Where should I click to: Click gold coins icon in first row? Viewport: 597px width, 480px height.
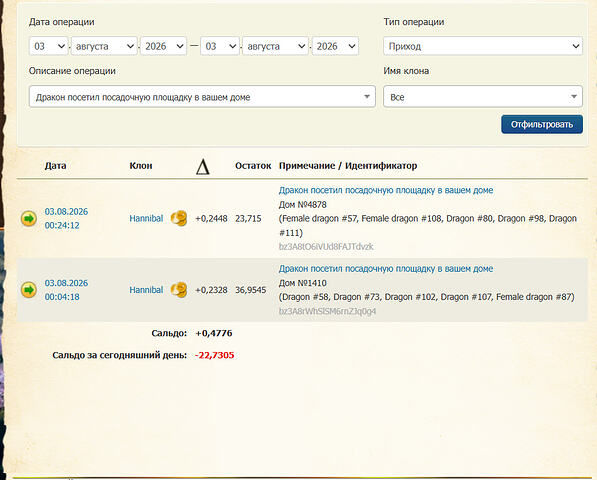179,218
